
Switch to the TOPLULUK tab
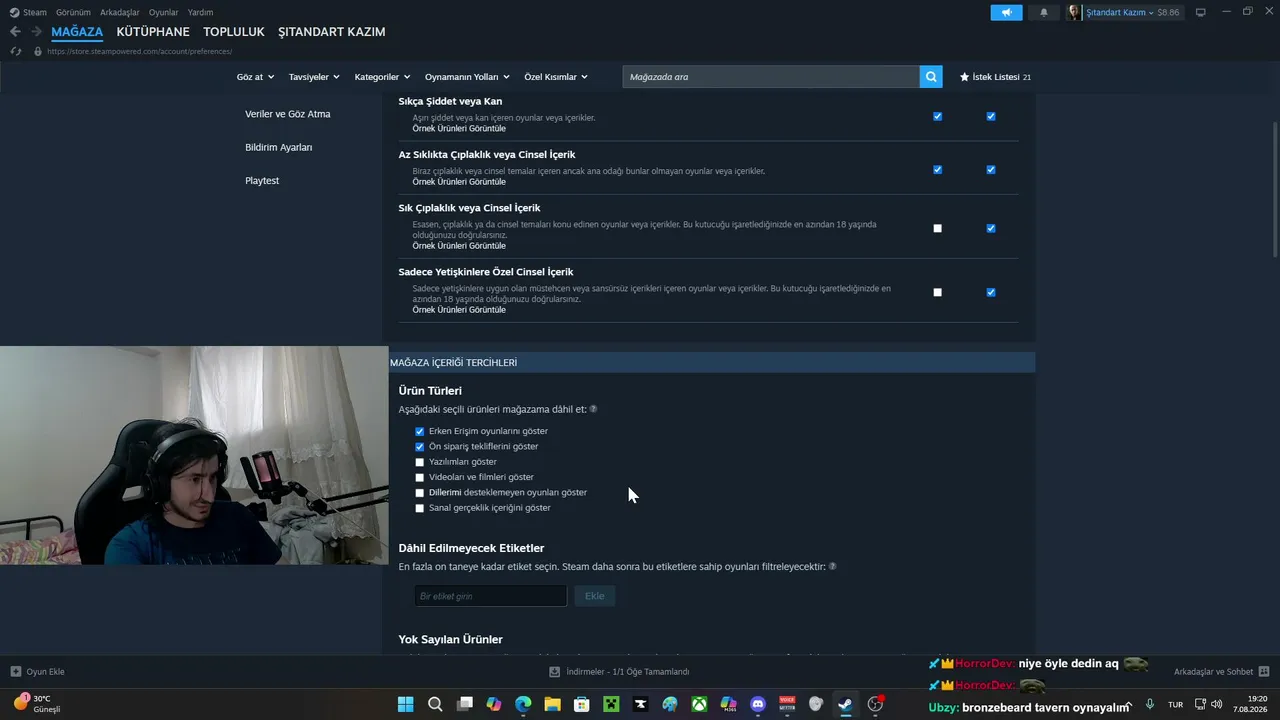pos(234,32)
